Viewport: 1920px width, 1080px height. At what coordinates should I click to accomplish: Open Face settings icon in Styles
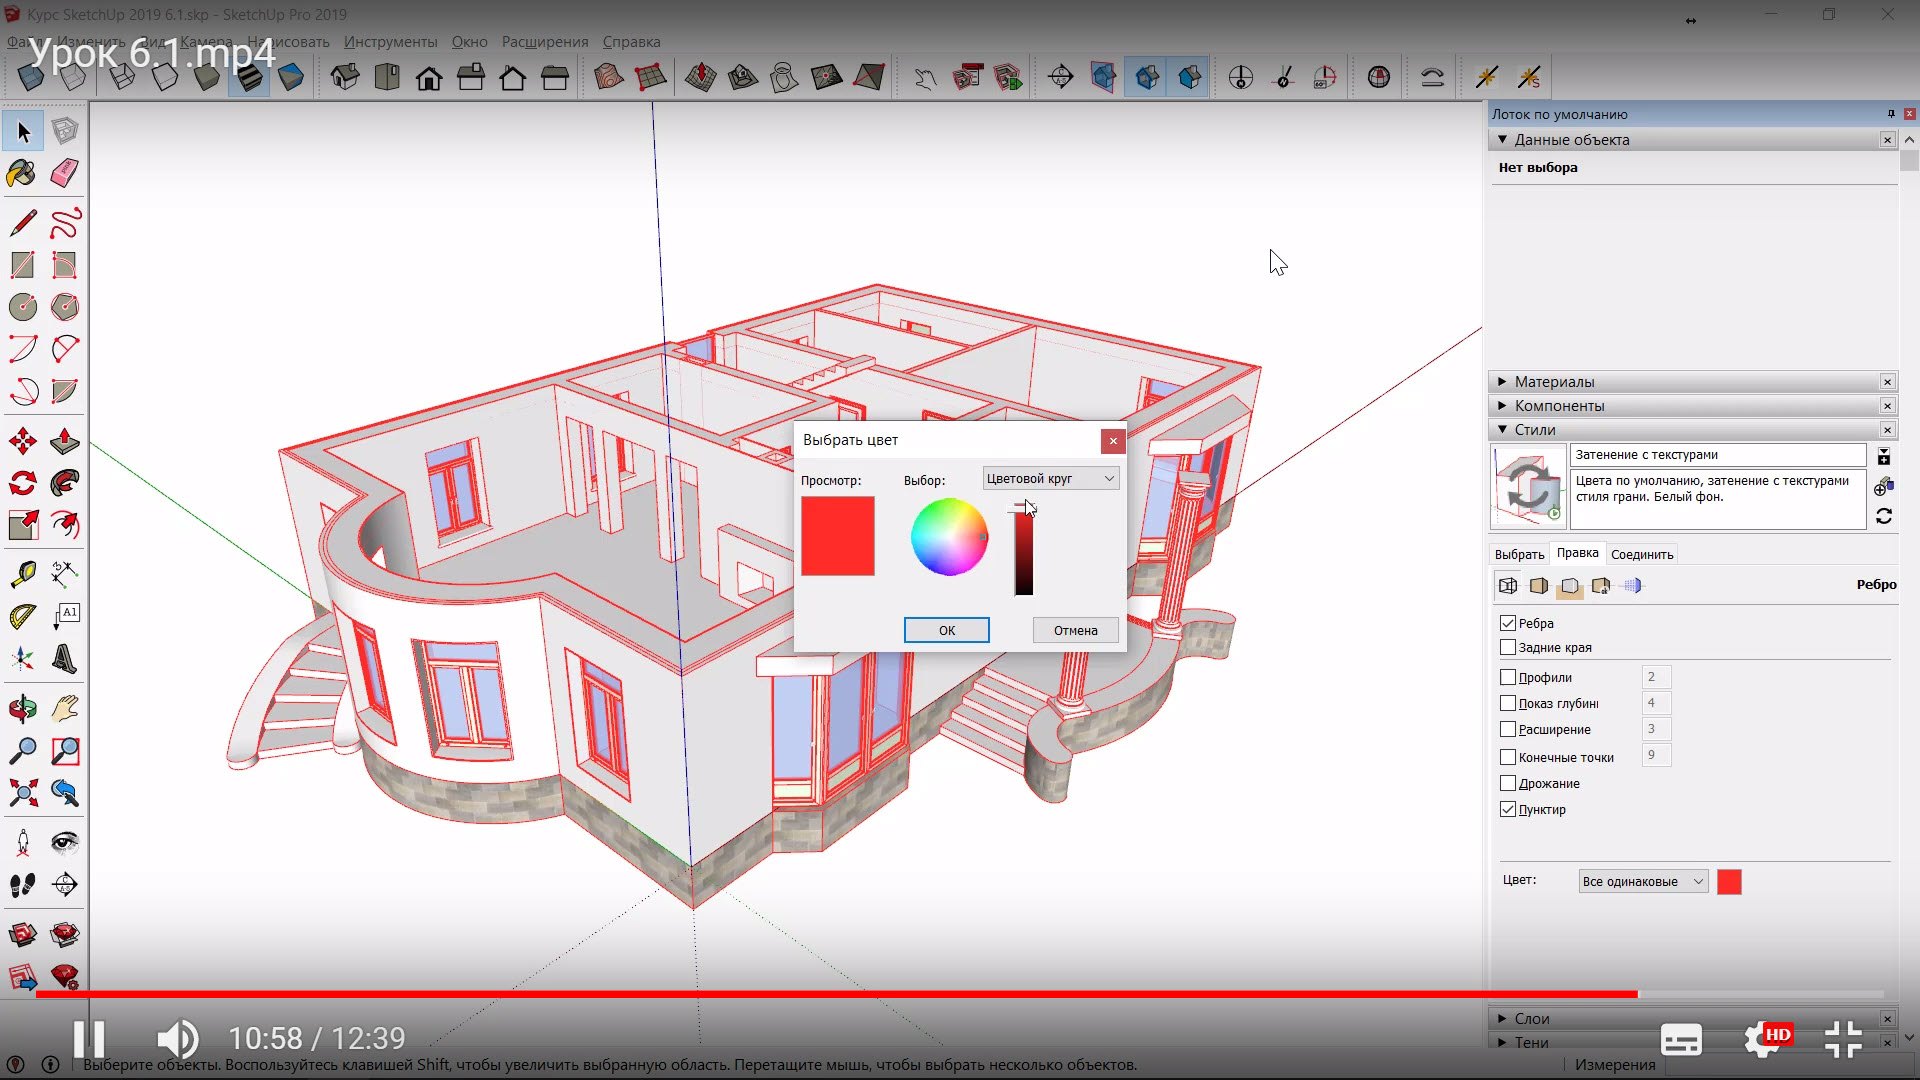pos(1539,586)
